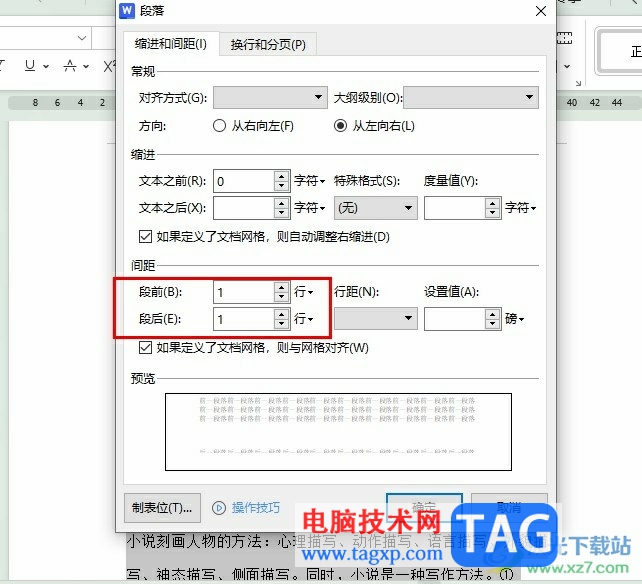Close the 段落 paragraph dialog
Viewport: 642px width, 584px height.
pyautogui.click(x=541, y=11)
